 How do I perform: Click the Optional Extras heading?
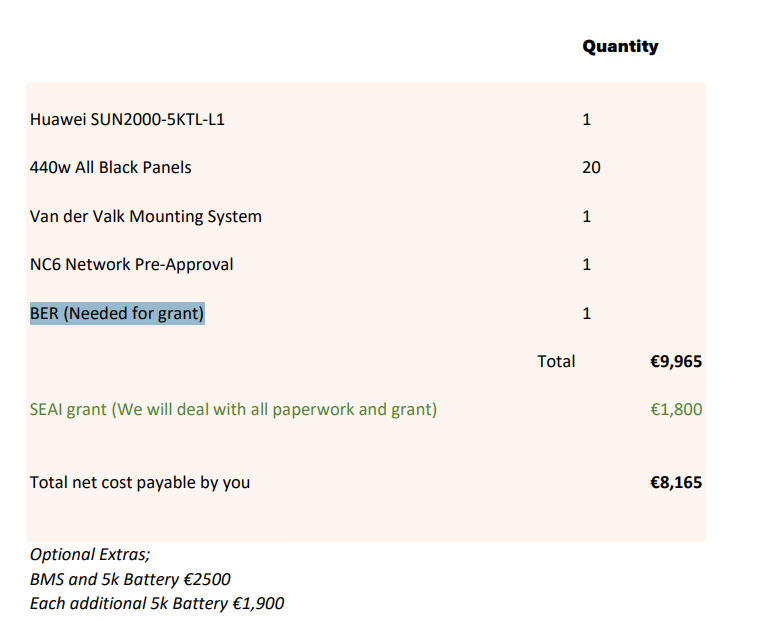point(90,554)
